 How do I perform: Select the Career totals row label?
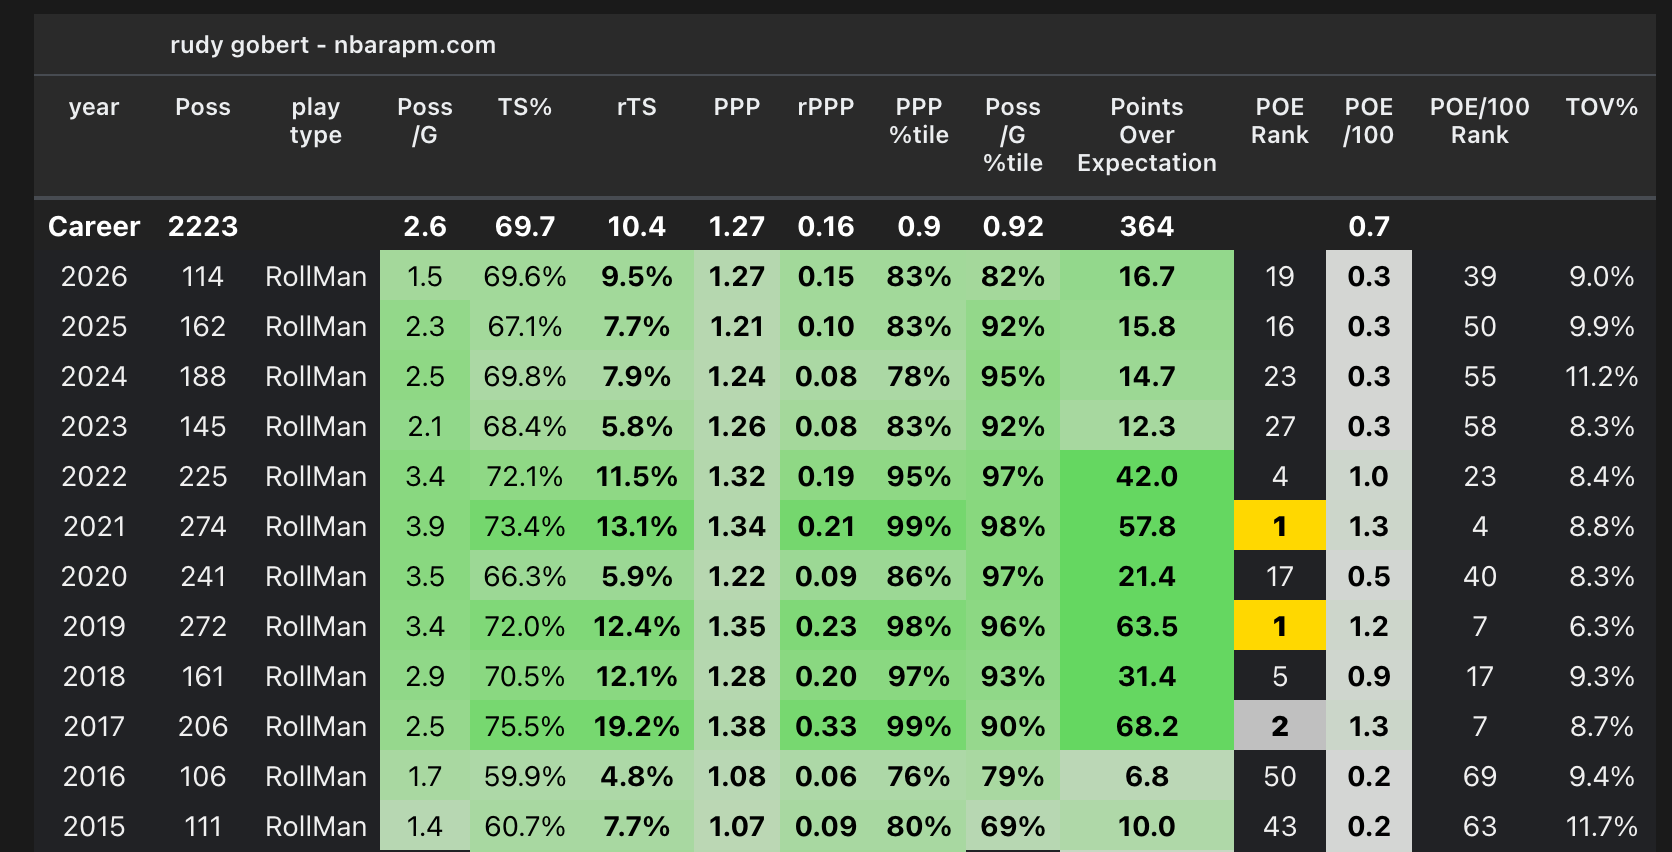[94, 227]
